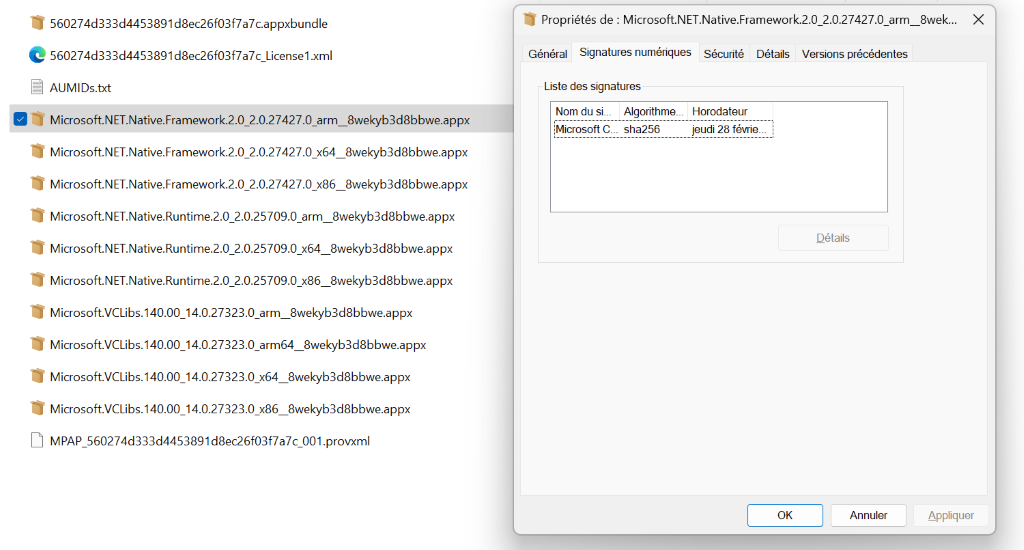Viewport: 1024px width, 550px height.
Task: Open the Détails tab
Action: (773, 54)
